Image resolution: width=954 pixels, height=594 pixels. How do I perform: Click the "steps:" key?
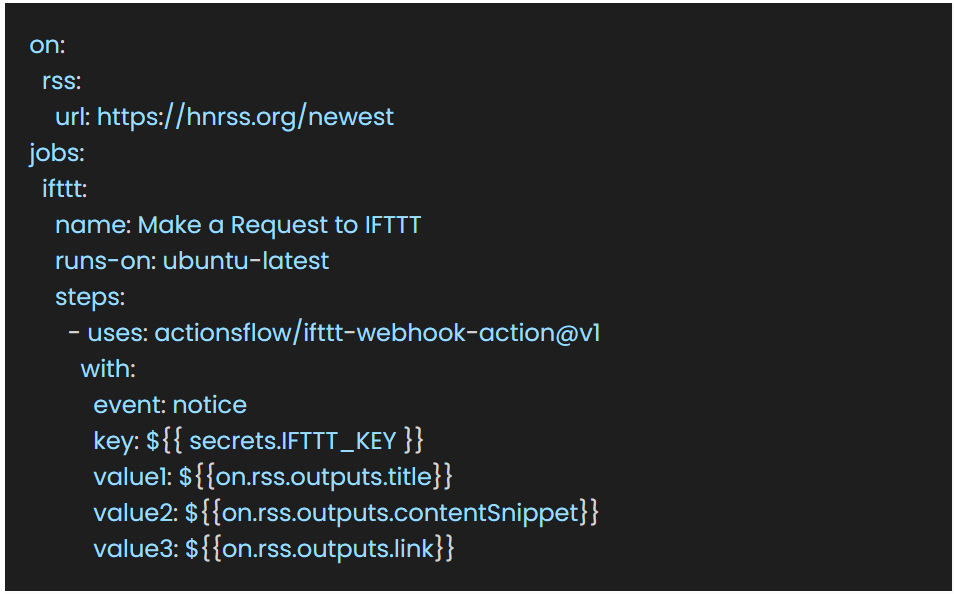90,297
